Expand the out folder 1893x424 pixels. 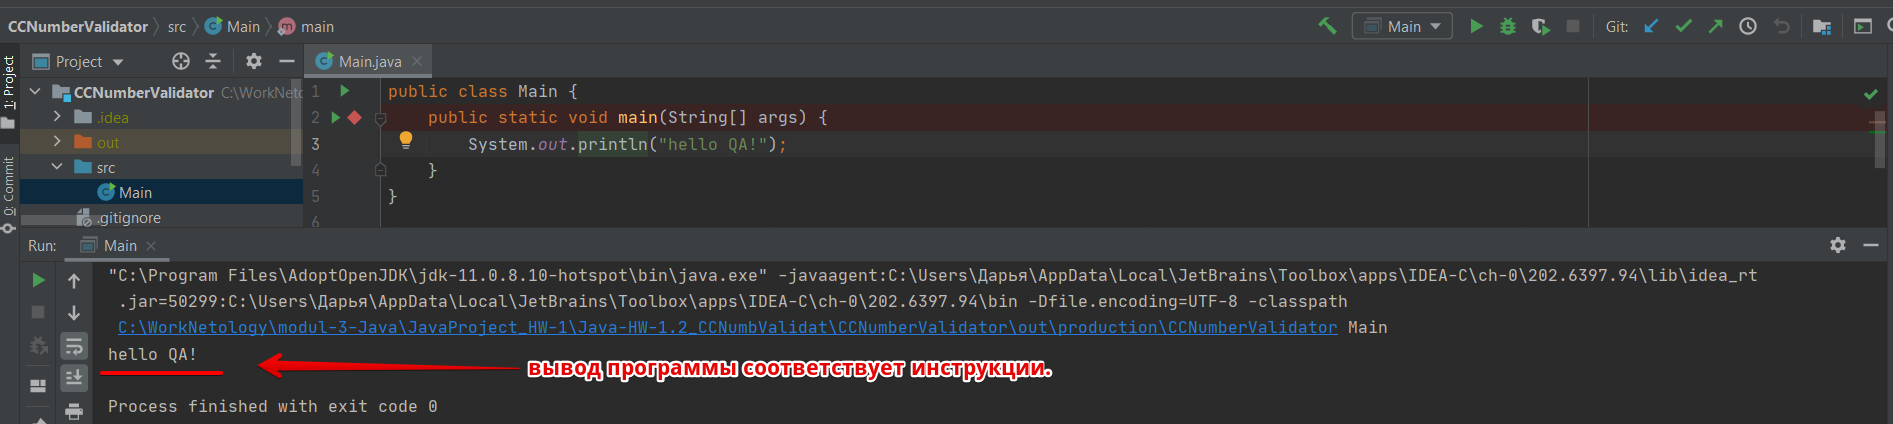point(57,141)
